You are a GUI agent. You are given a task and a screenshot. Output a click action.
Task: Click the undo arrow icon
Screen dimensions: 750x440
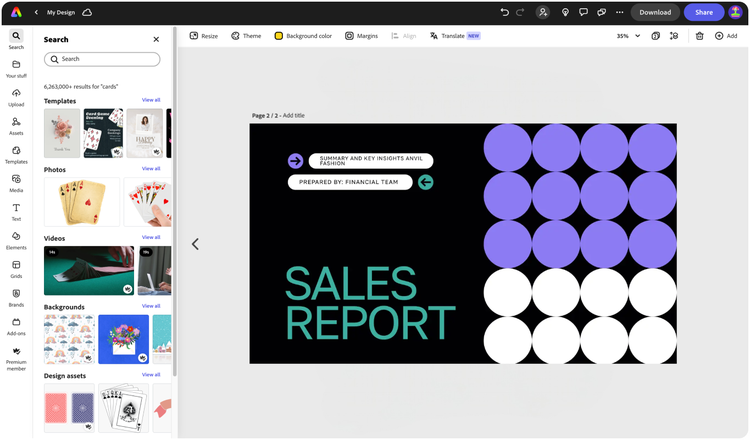coord(505,12)
